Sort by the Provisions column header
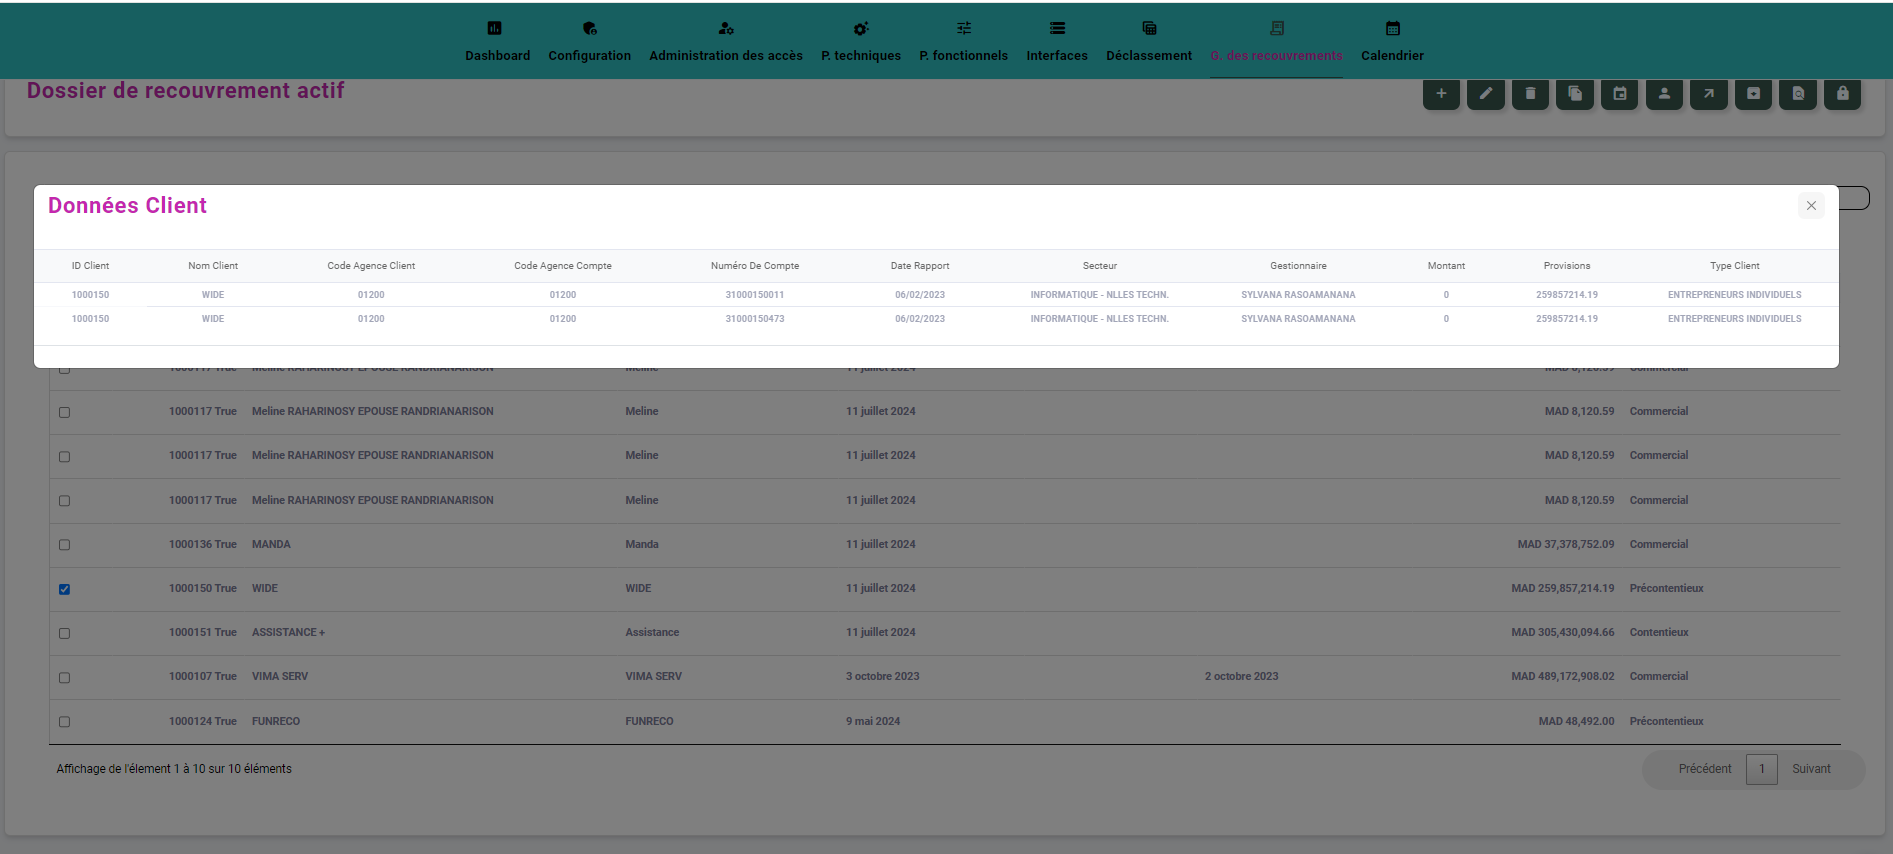This screenshot has width=1893, height=854. pos(1566,266)
